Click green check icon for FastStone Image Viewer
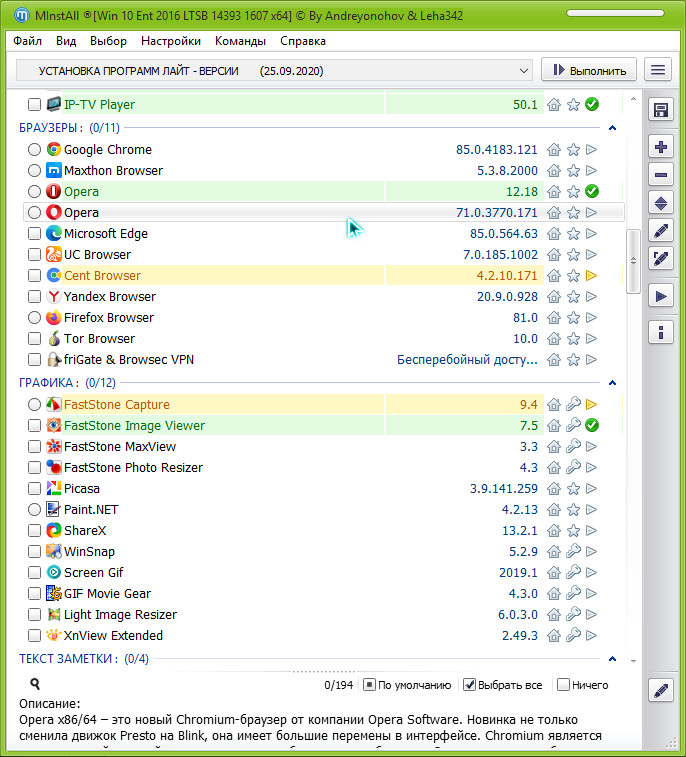The height and width of the screenshot is (757, 686). click(592, 425)
